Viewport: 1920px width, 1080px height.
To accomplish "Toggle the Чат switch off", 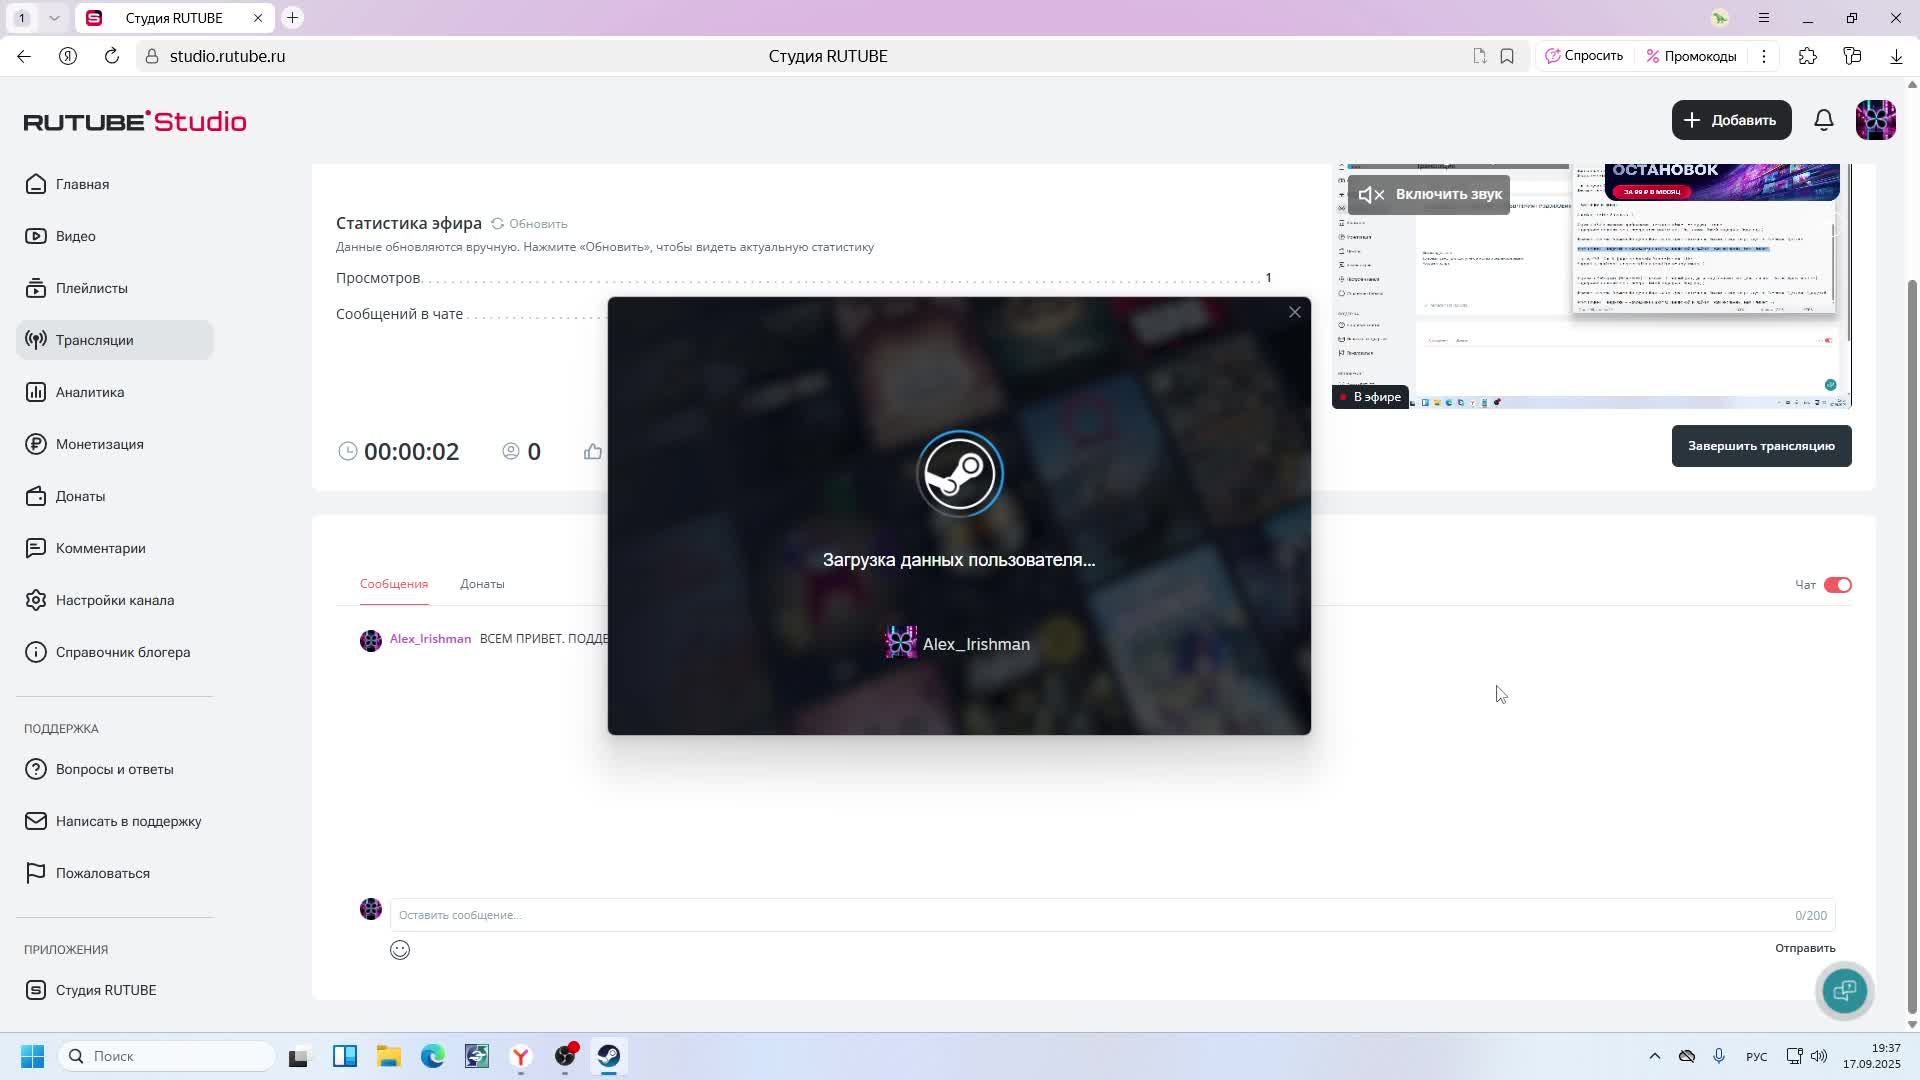I will tap(1837, 585).
